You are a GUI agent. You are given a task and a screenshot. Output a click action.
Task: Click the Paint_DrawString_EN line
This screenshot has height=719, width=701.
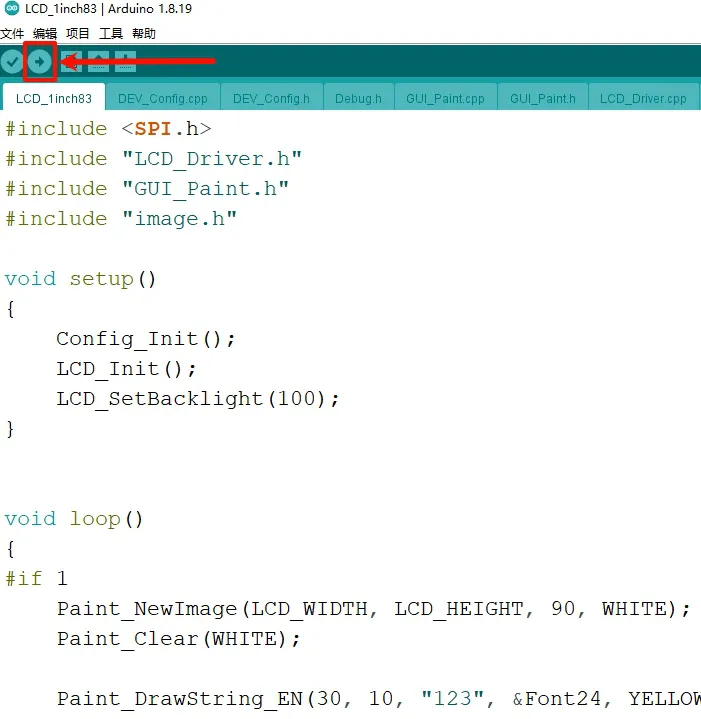point(379,699)
